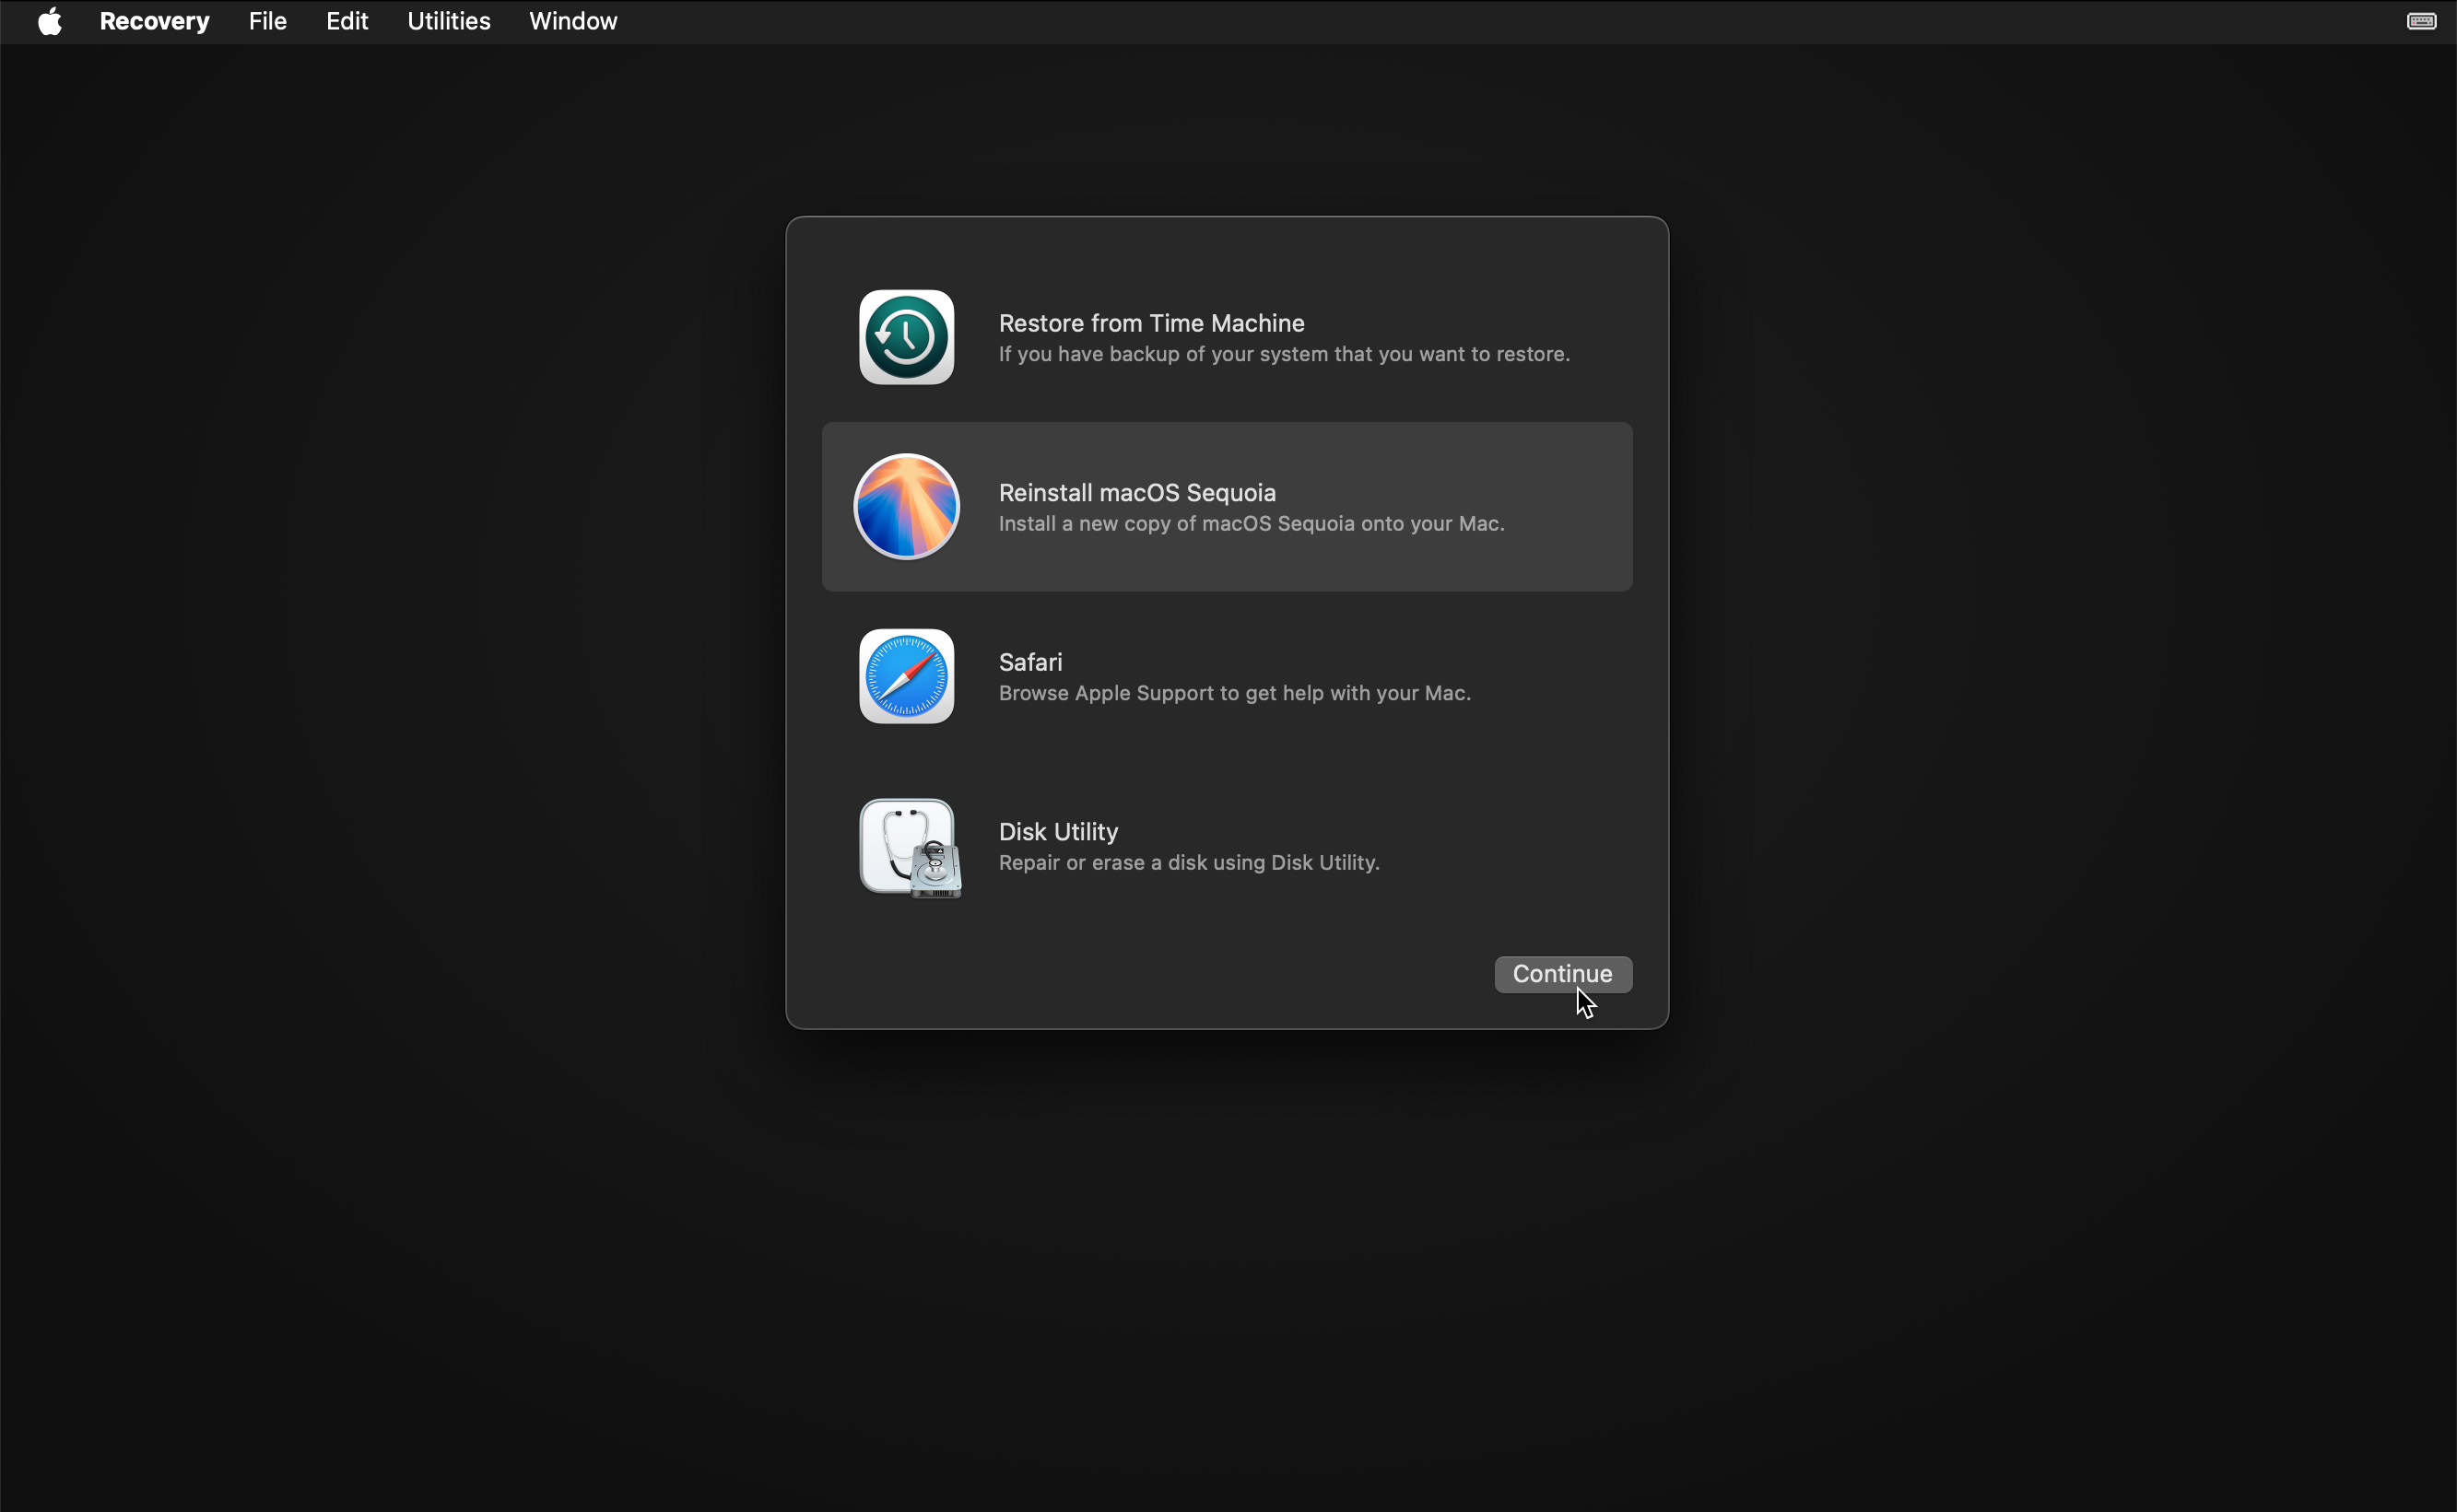Open the Utilities menu item
Image resolution: width=2457 pixels, height=1512 pixels.
coord(449,21)
